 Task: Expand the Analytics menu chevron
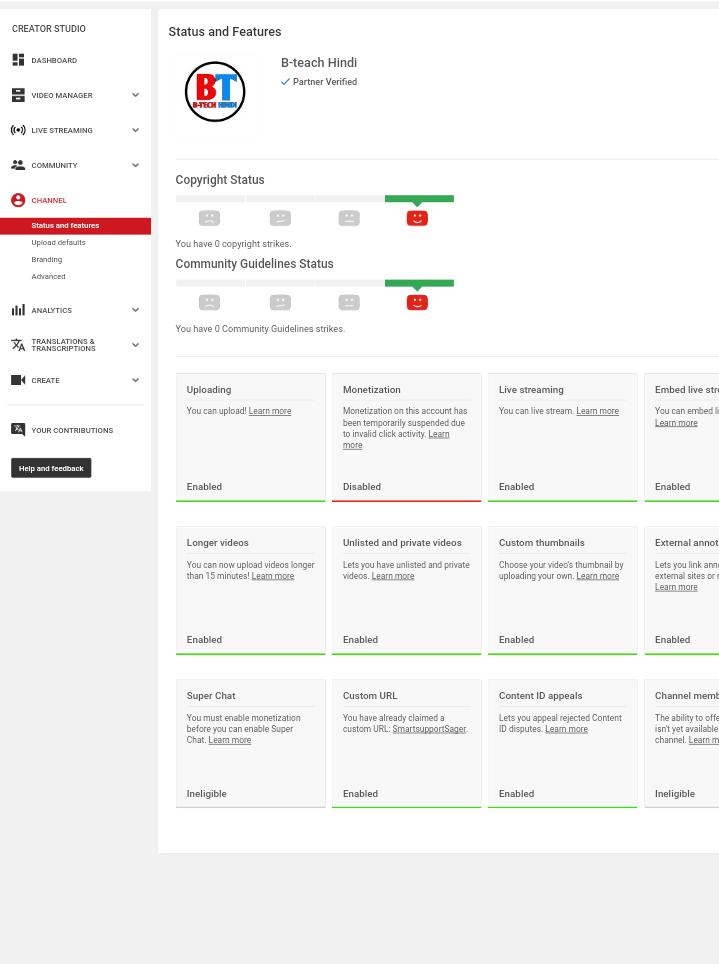[135, 310]
